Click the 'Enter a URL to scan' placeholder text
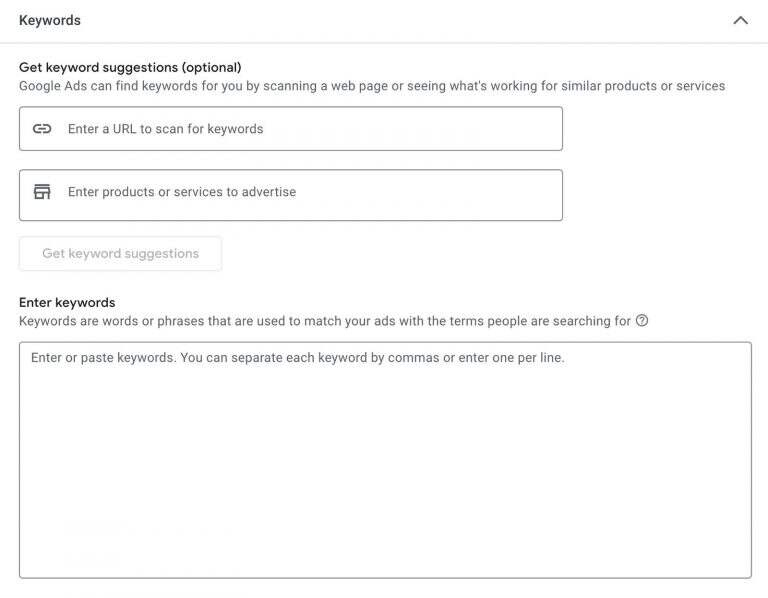 coord(166,129)
